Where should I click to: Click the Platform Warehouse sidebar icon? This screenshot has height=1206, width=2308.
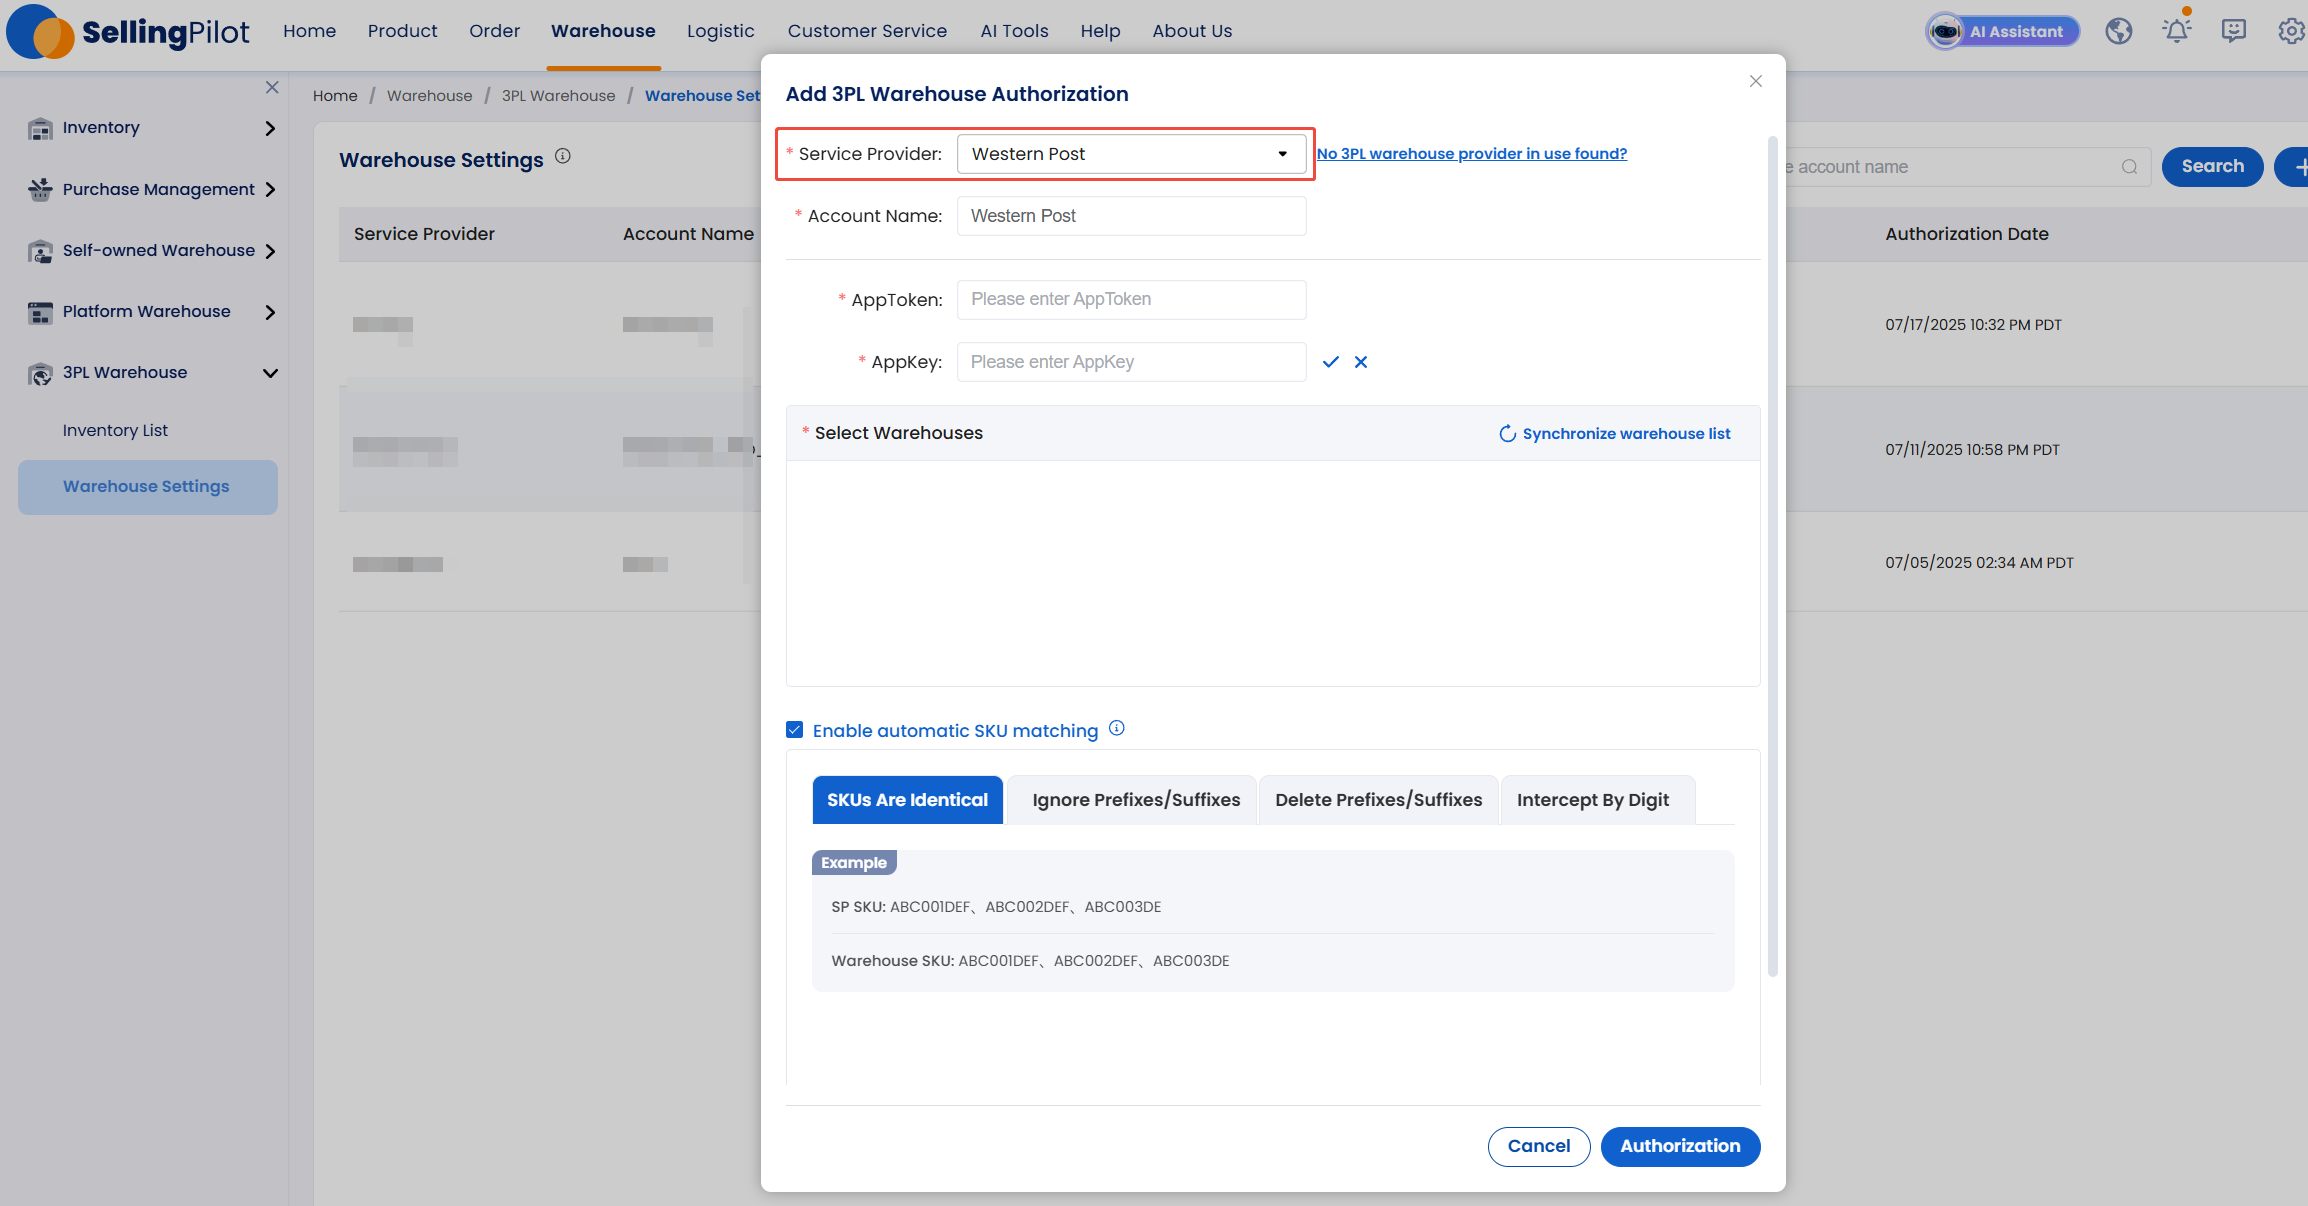40,312
